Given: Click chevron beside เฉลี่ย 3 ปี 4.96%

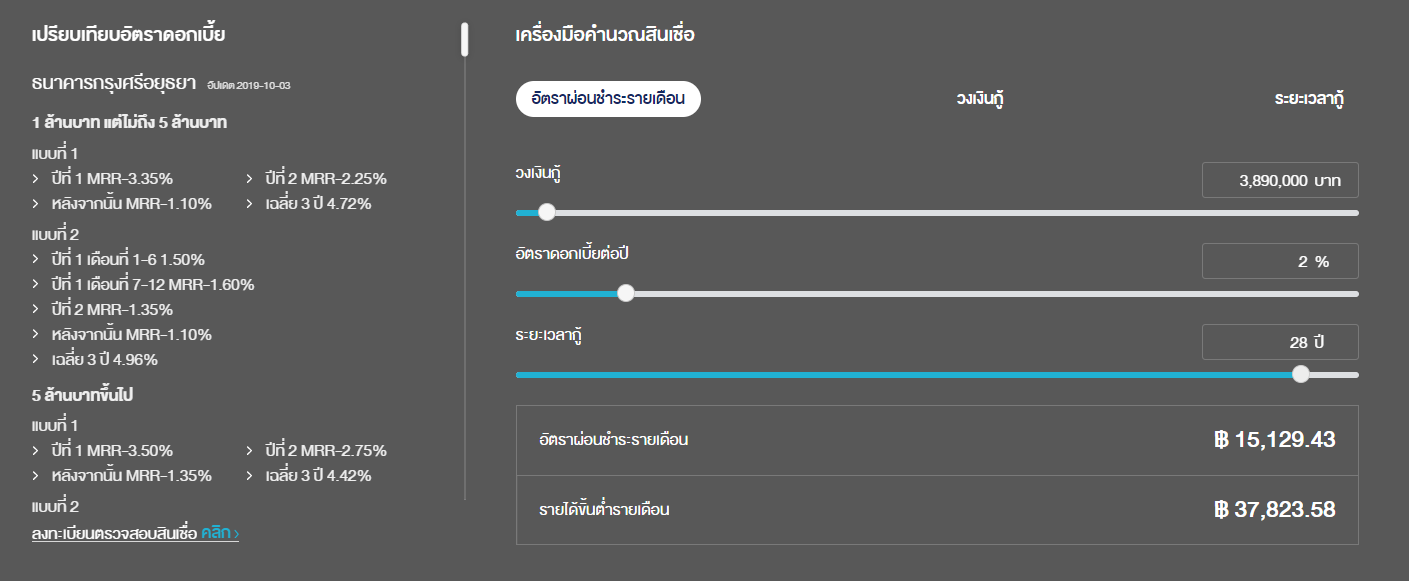Looking at the screenshot, I should pos(36,360).
